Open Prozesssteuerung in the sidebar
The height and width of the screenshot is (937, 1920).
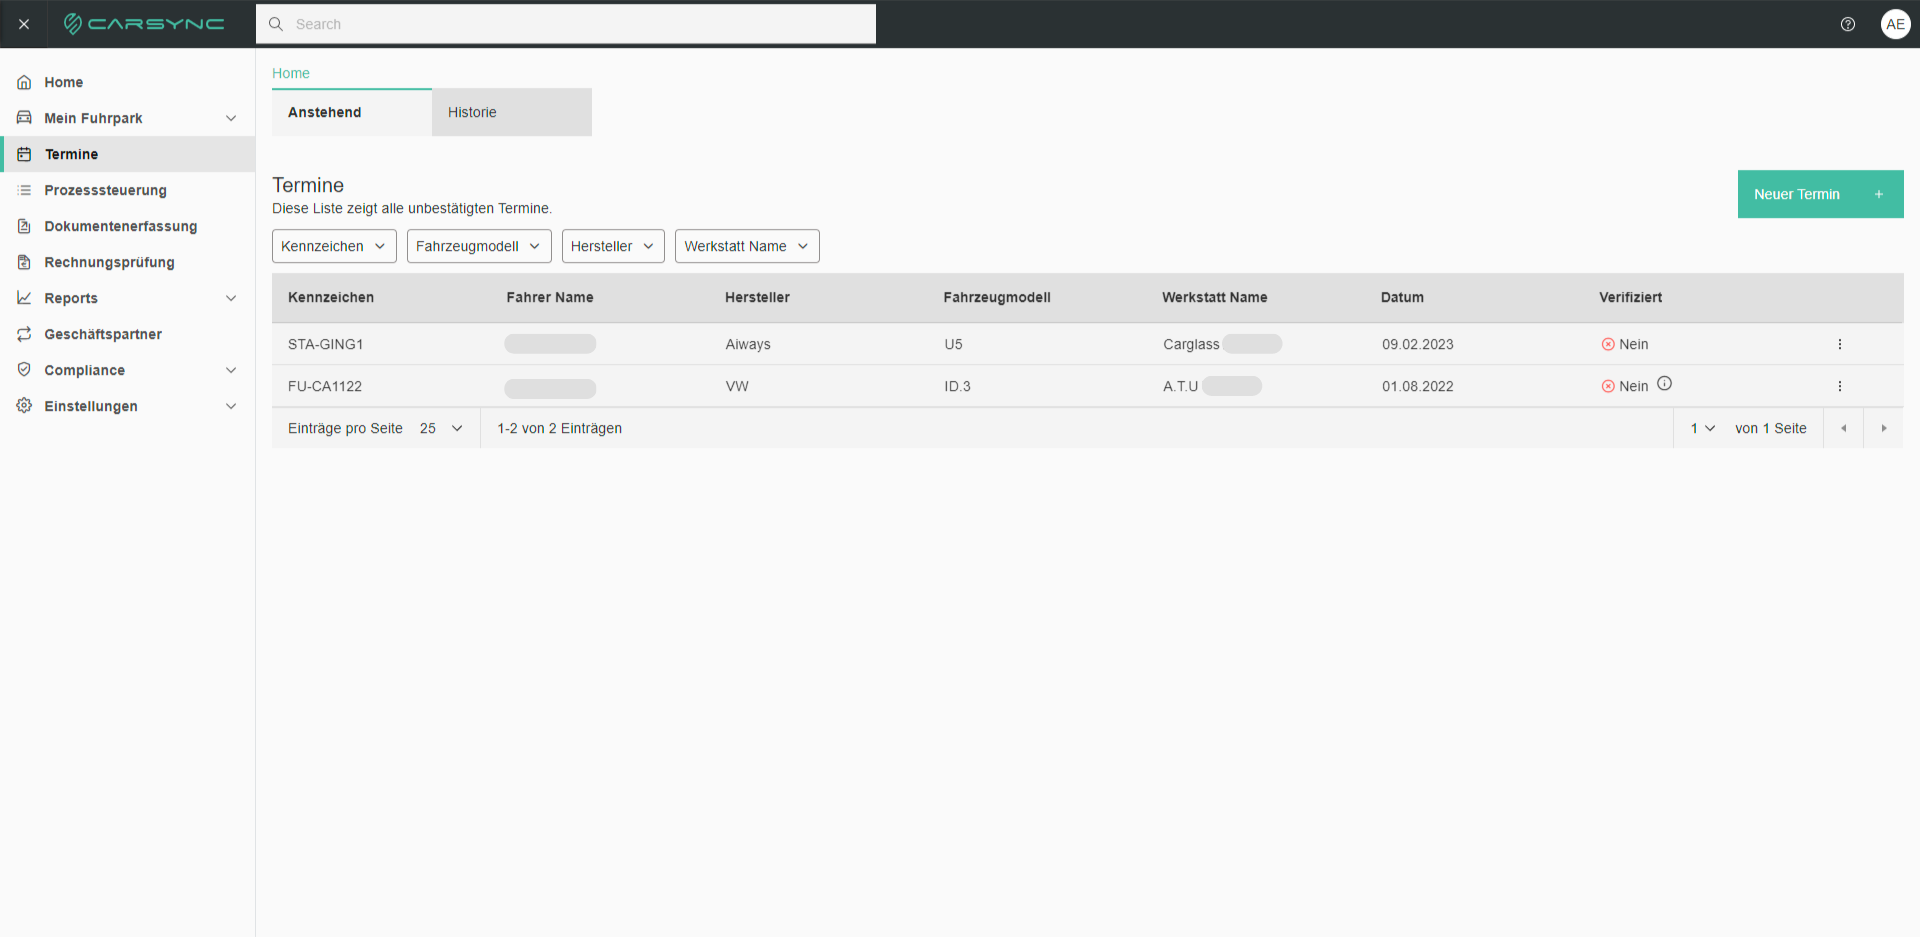click(128, 190)
